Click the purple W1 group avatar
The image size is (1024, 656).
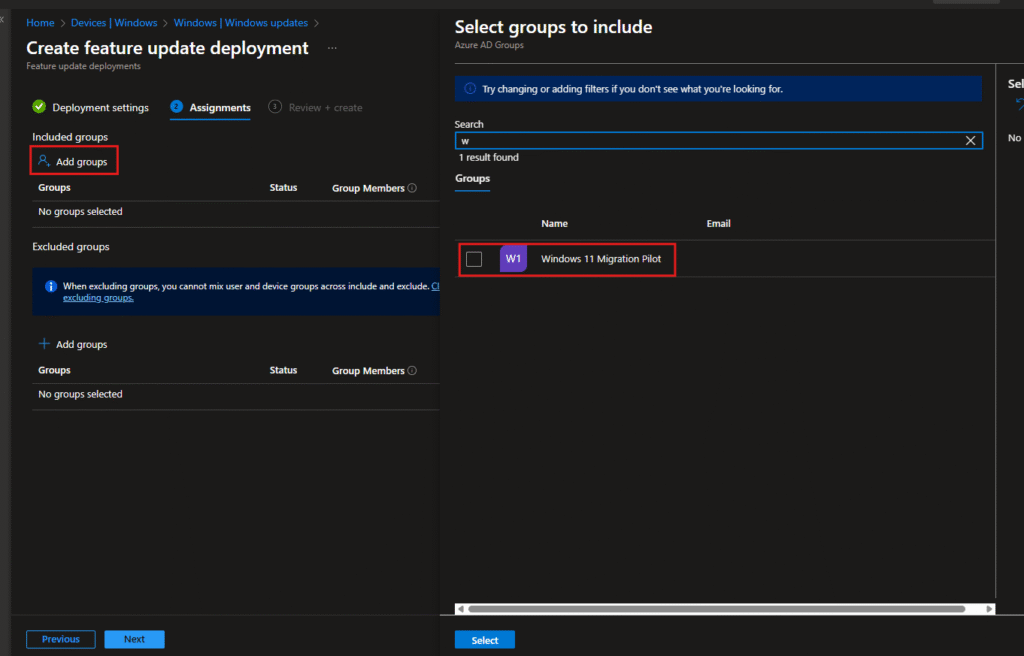click(513, 259)
